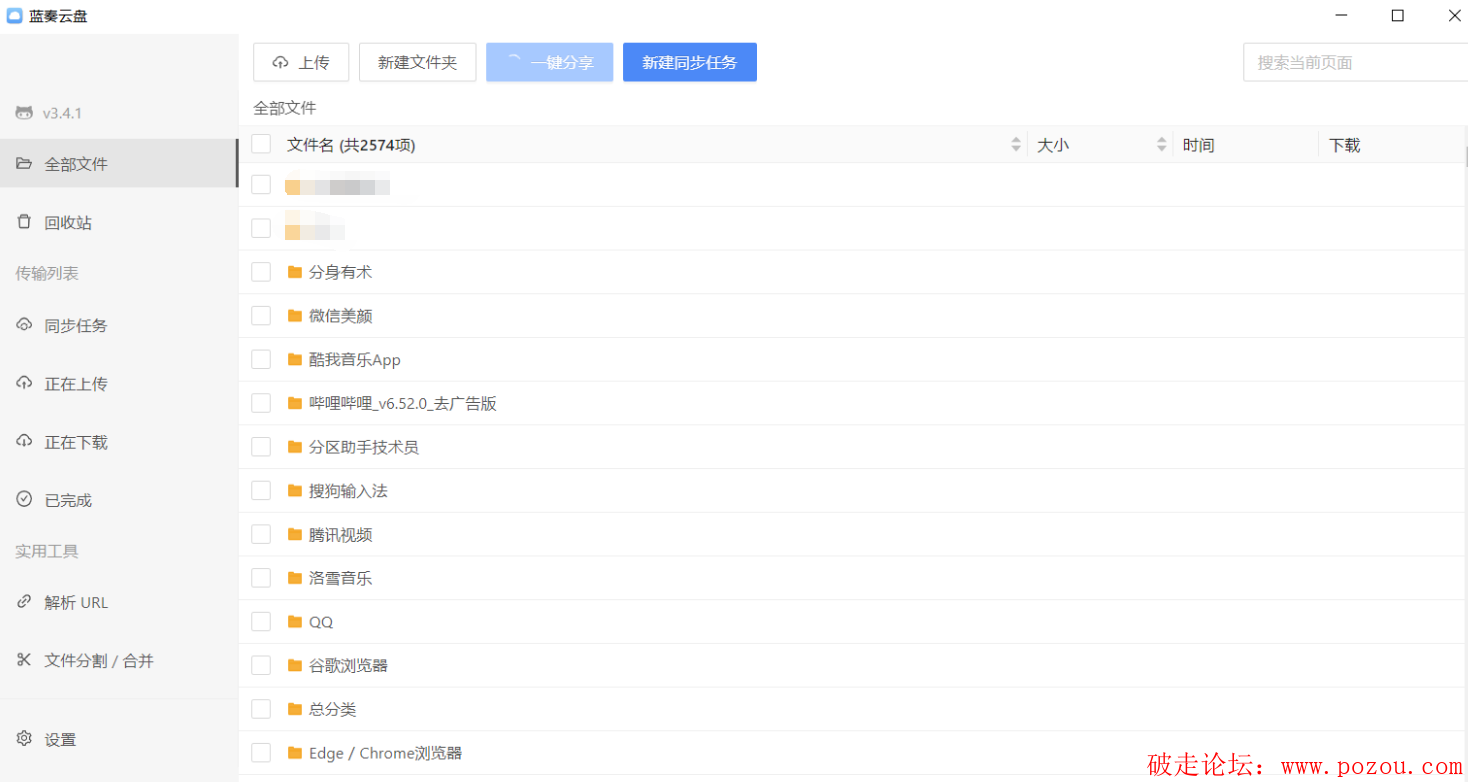Screen dimensions: 1468x782
Task: Click the cloud sync icon for 同步任务
Action: 24,325
